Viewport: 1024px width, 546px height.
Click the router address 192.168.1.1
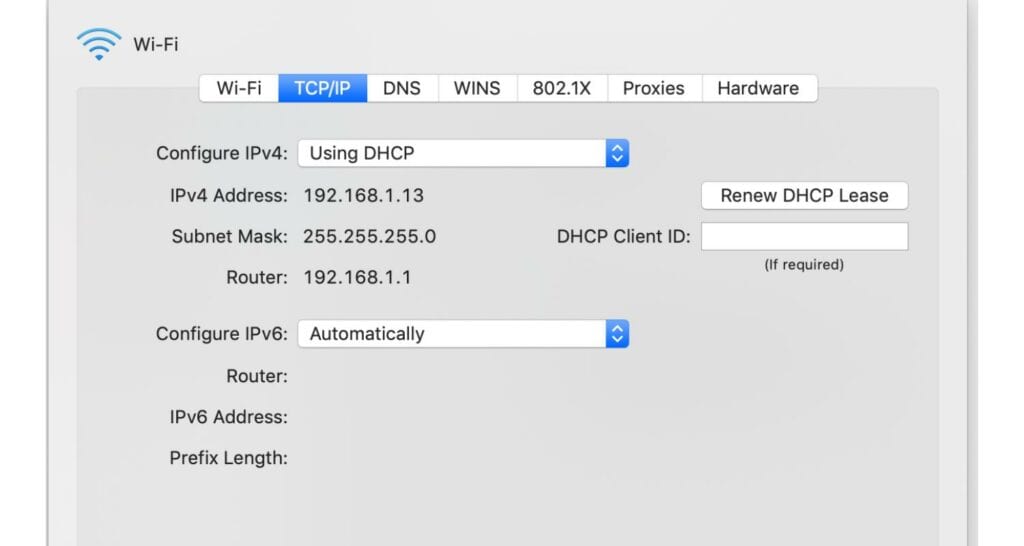[357, 278]
